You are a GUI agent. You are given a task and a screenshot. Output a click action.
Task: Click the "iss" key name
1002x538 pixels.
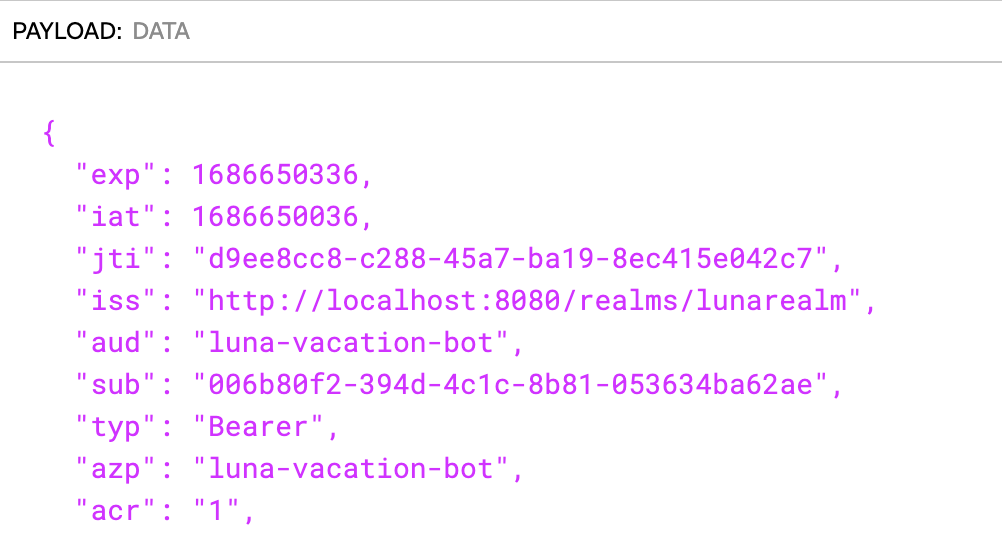116,301
